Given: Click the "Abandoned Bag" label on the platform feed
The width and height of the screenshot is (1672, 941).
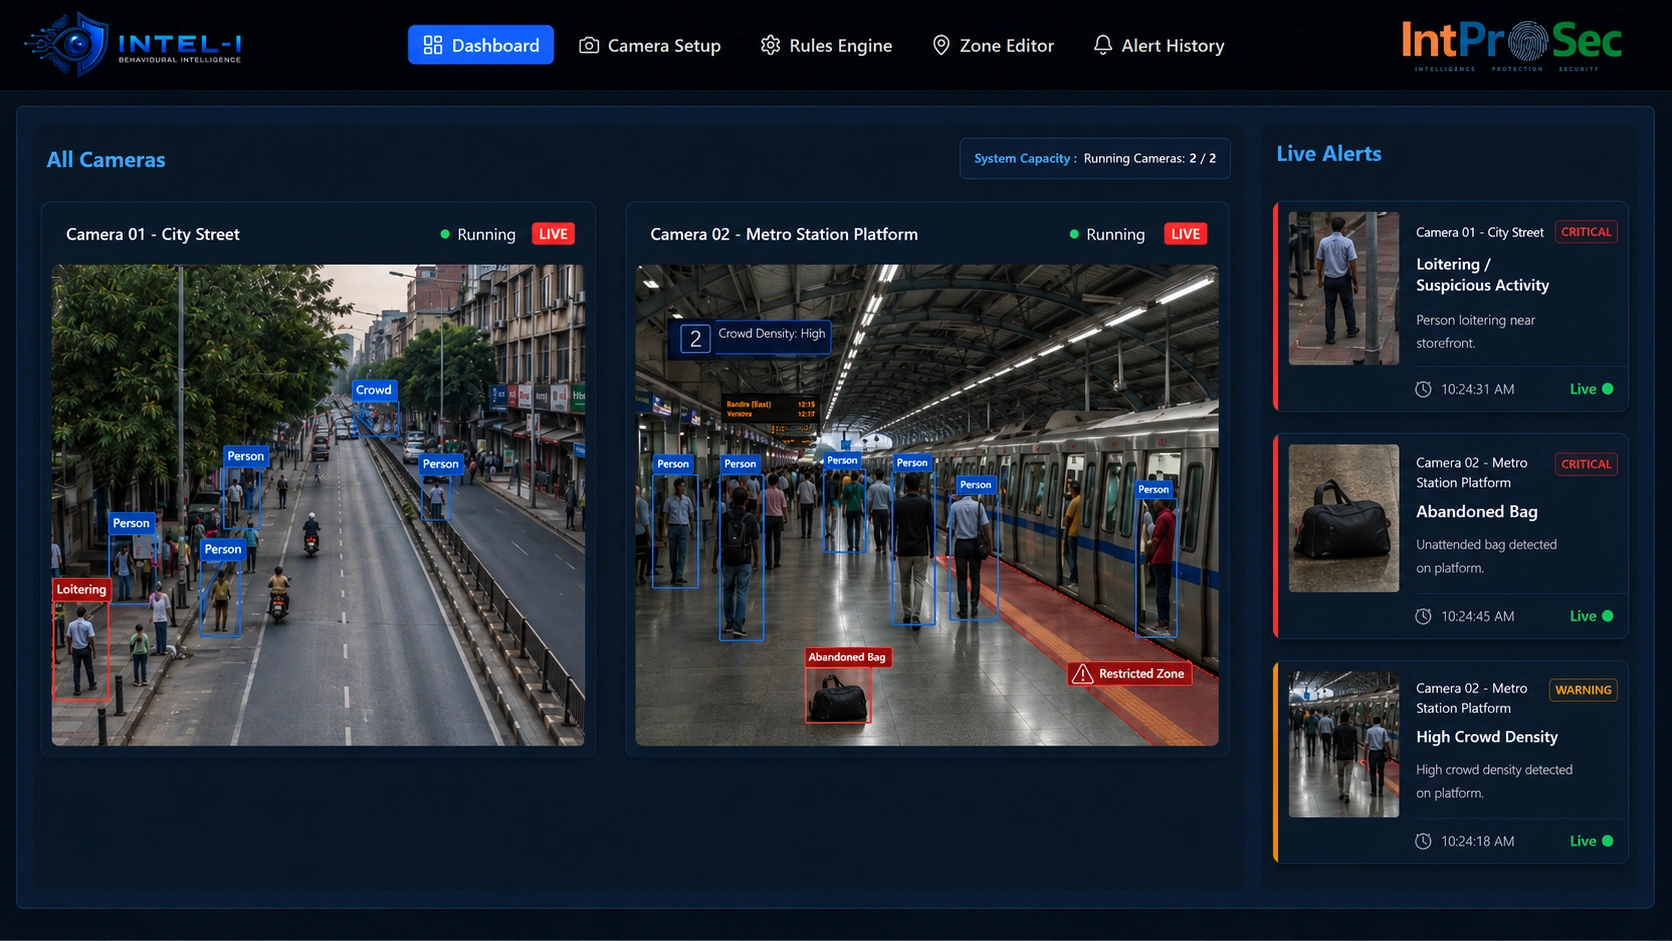Looking at the screenshot, I should 847,657.
